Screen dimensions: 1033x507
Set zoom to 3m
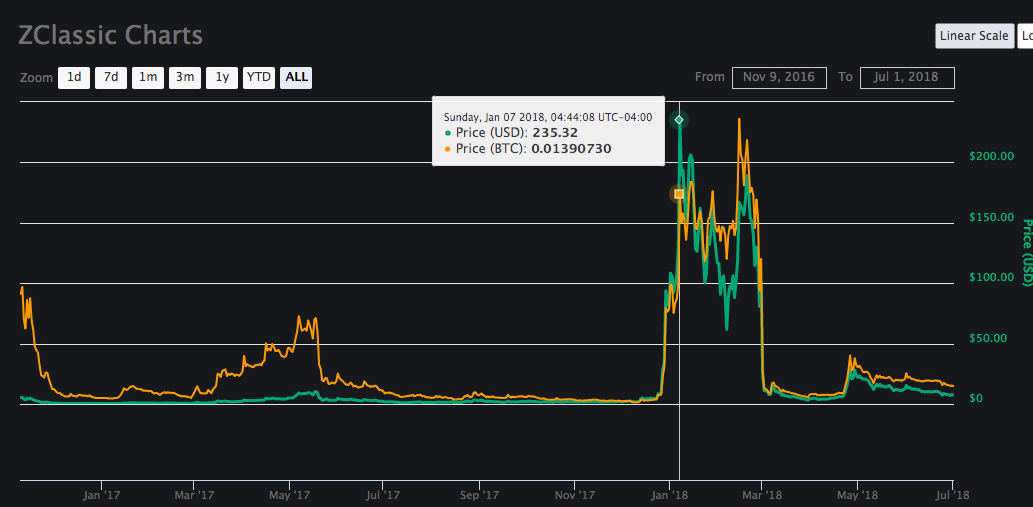[x=184, y=78]
